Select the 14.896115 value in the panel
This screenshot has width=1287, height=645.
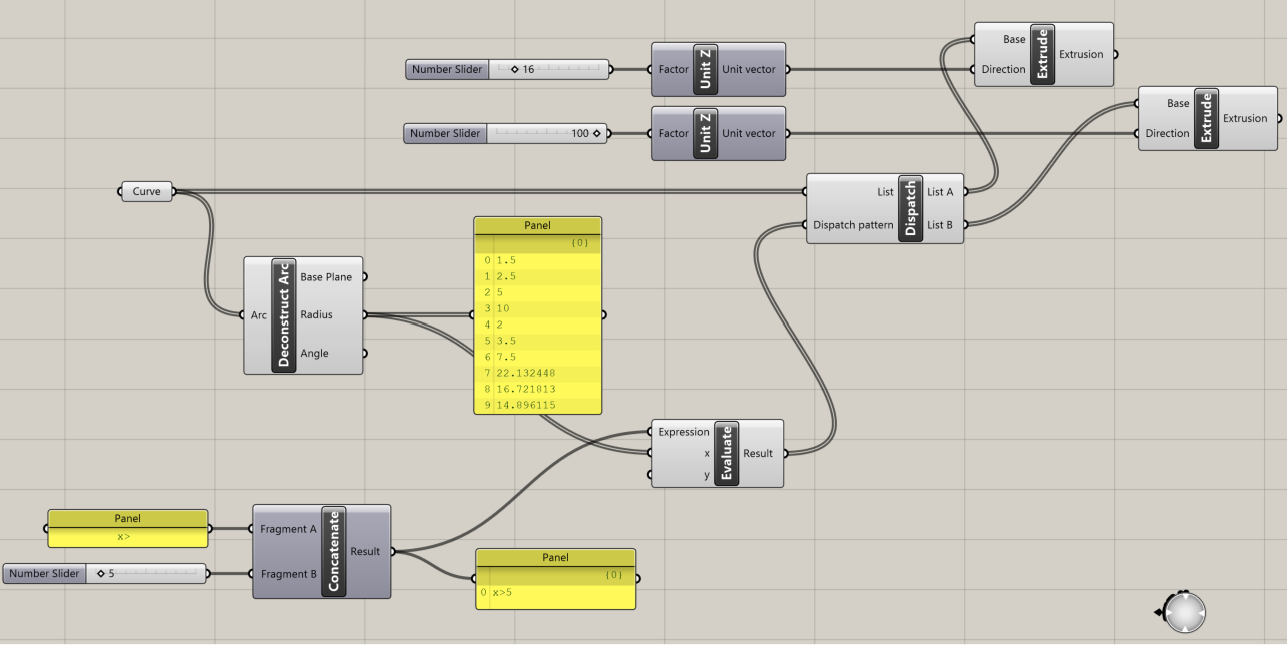[525, 405]
